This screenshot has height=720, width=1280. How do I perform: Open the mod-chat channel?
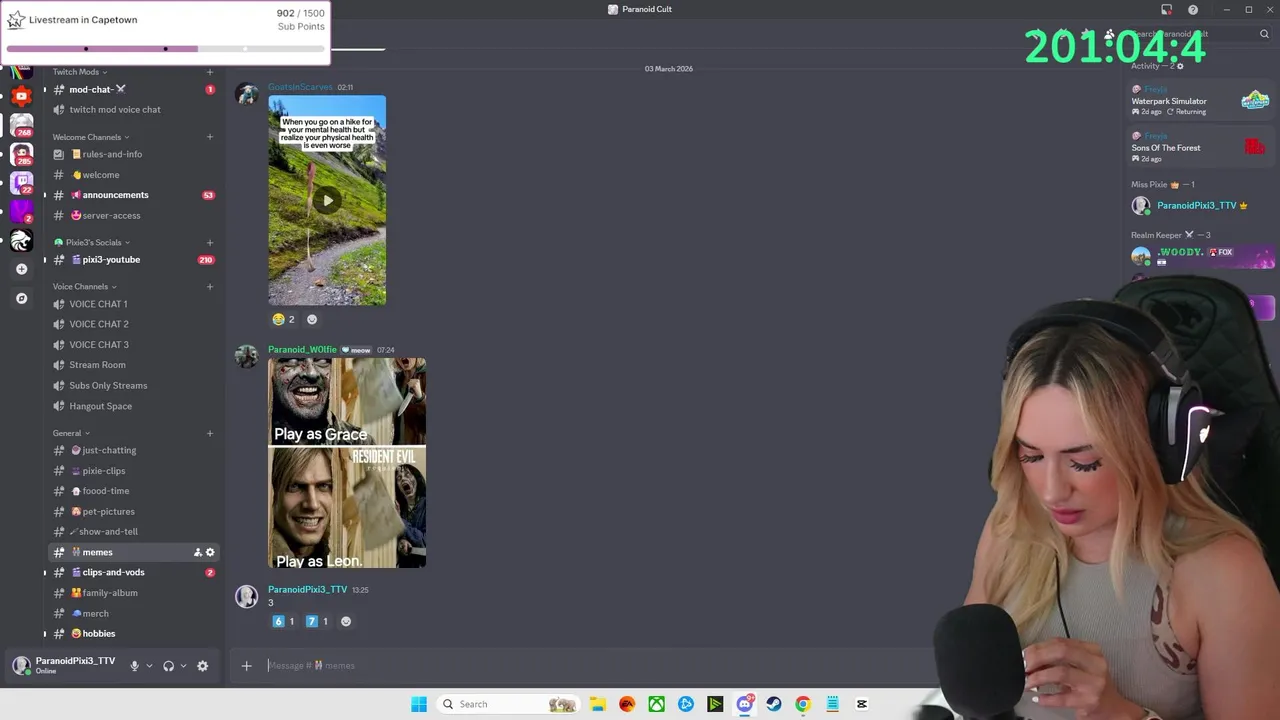tap(133, 90)
